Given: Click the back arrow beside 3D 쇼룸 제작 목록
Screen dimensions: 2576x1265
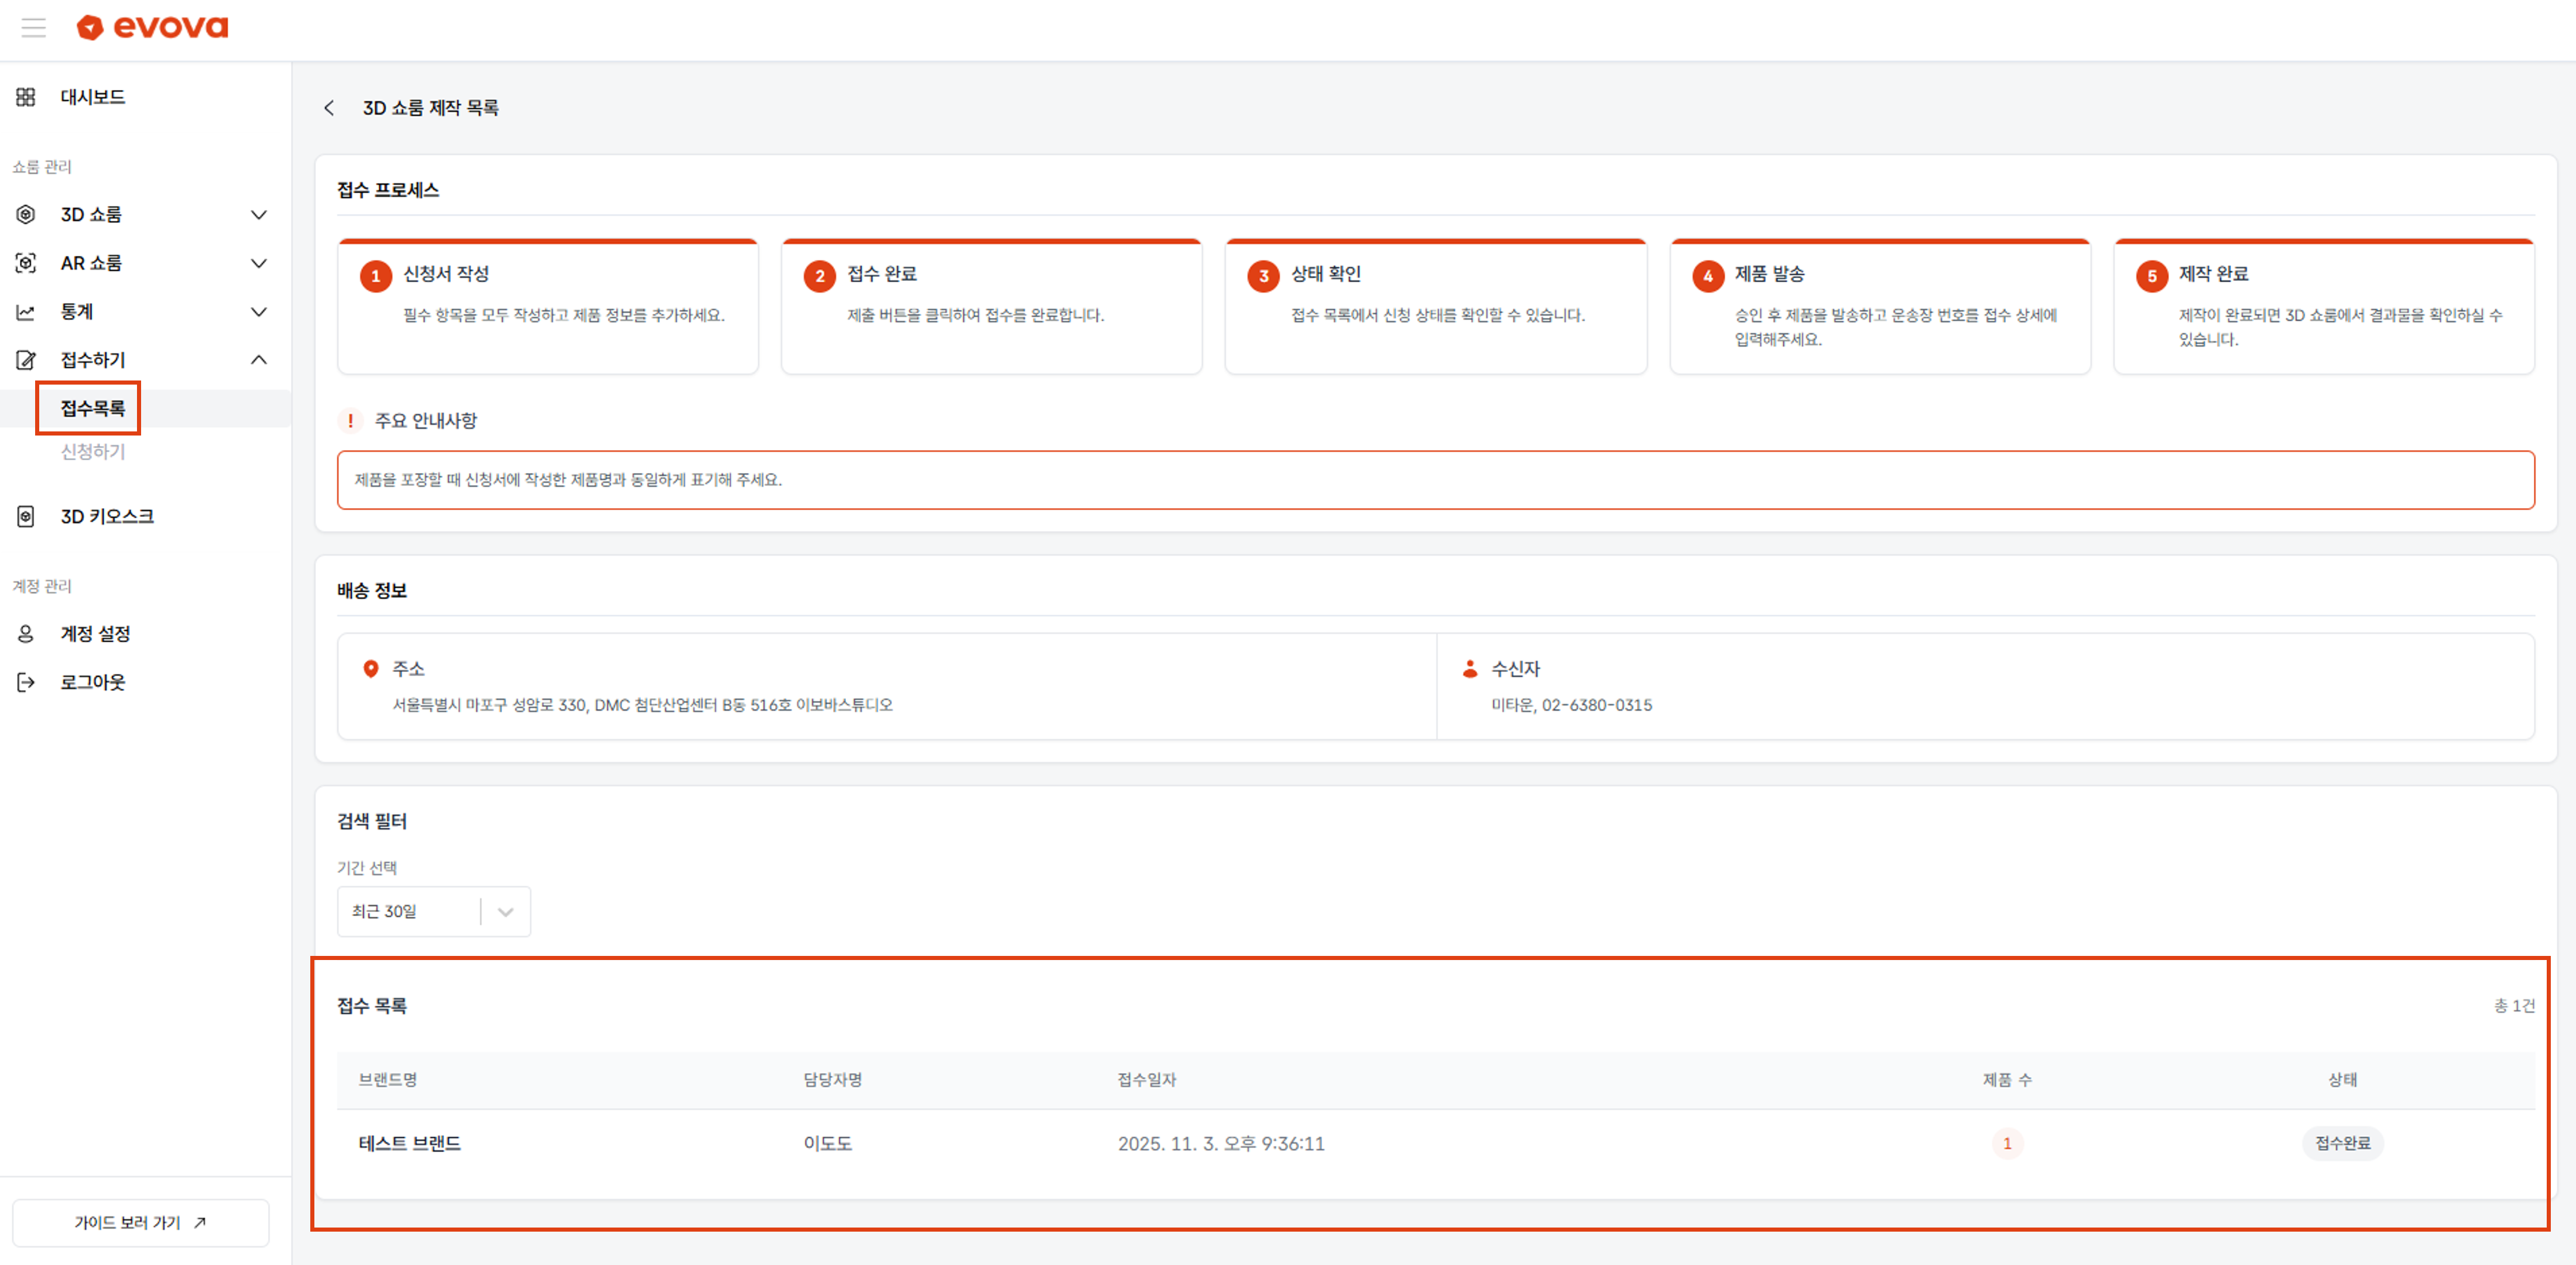Looking at the screenshot, I should click(329, 108).
